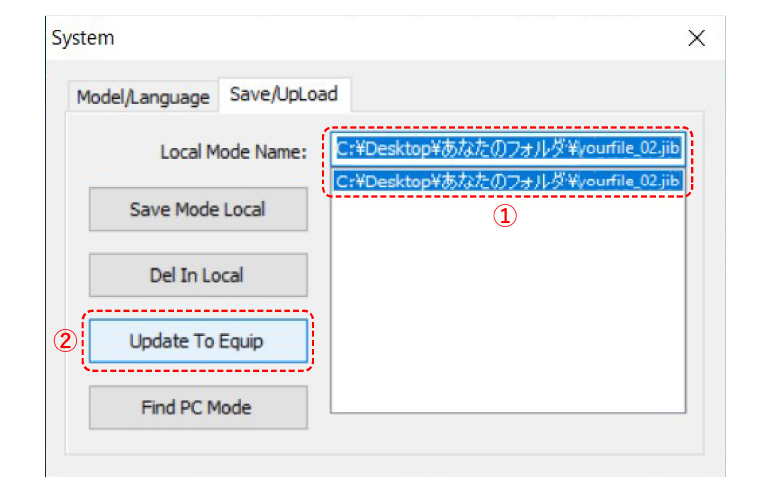Open model and language settings tab
This screenshot has width=768, height=493.
point(143,97)
